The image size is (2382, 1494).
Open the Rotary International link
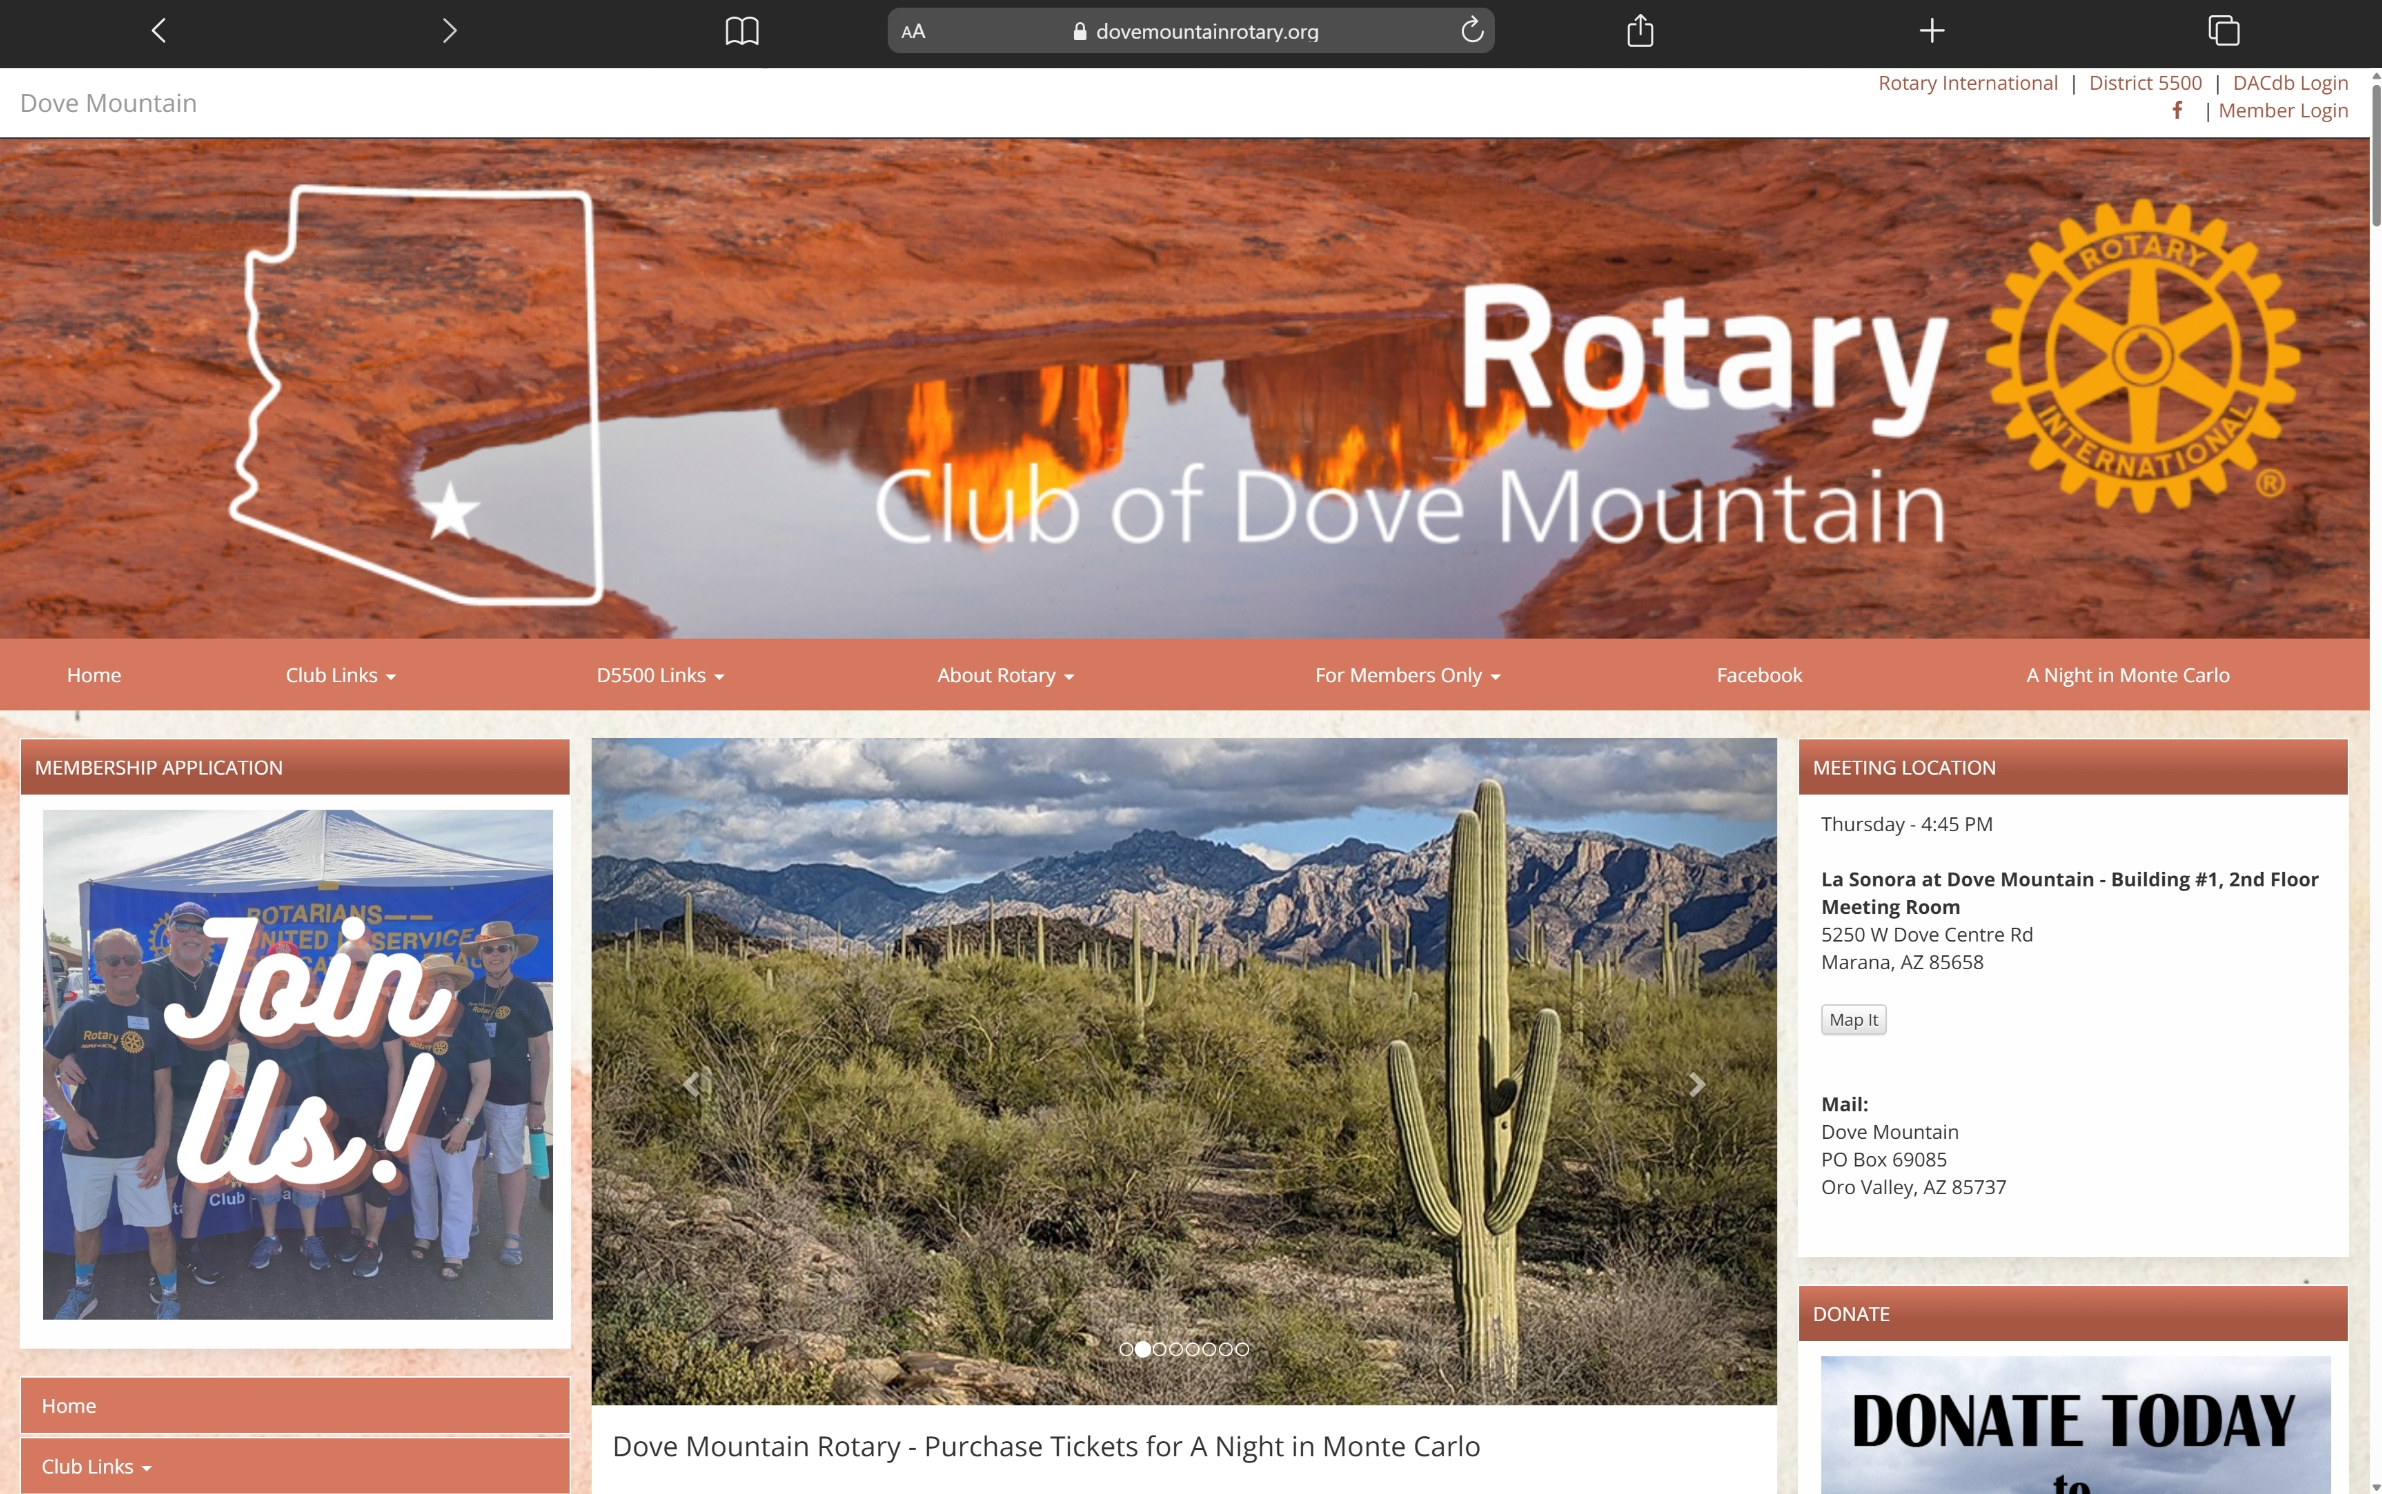click(x=1967, y=83)
